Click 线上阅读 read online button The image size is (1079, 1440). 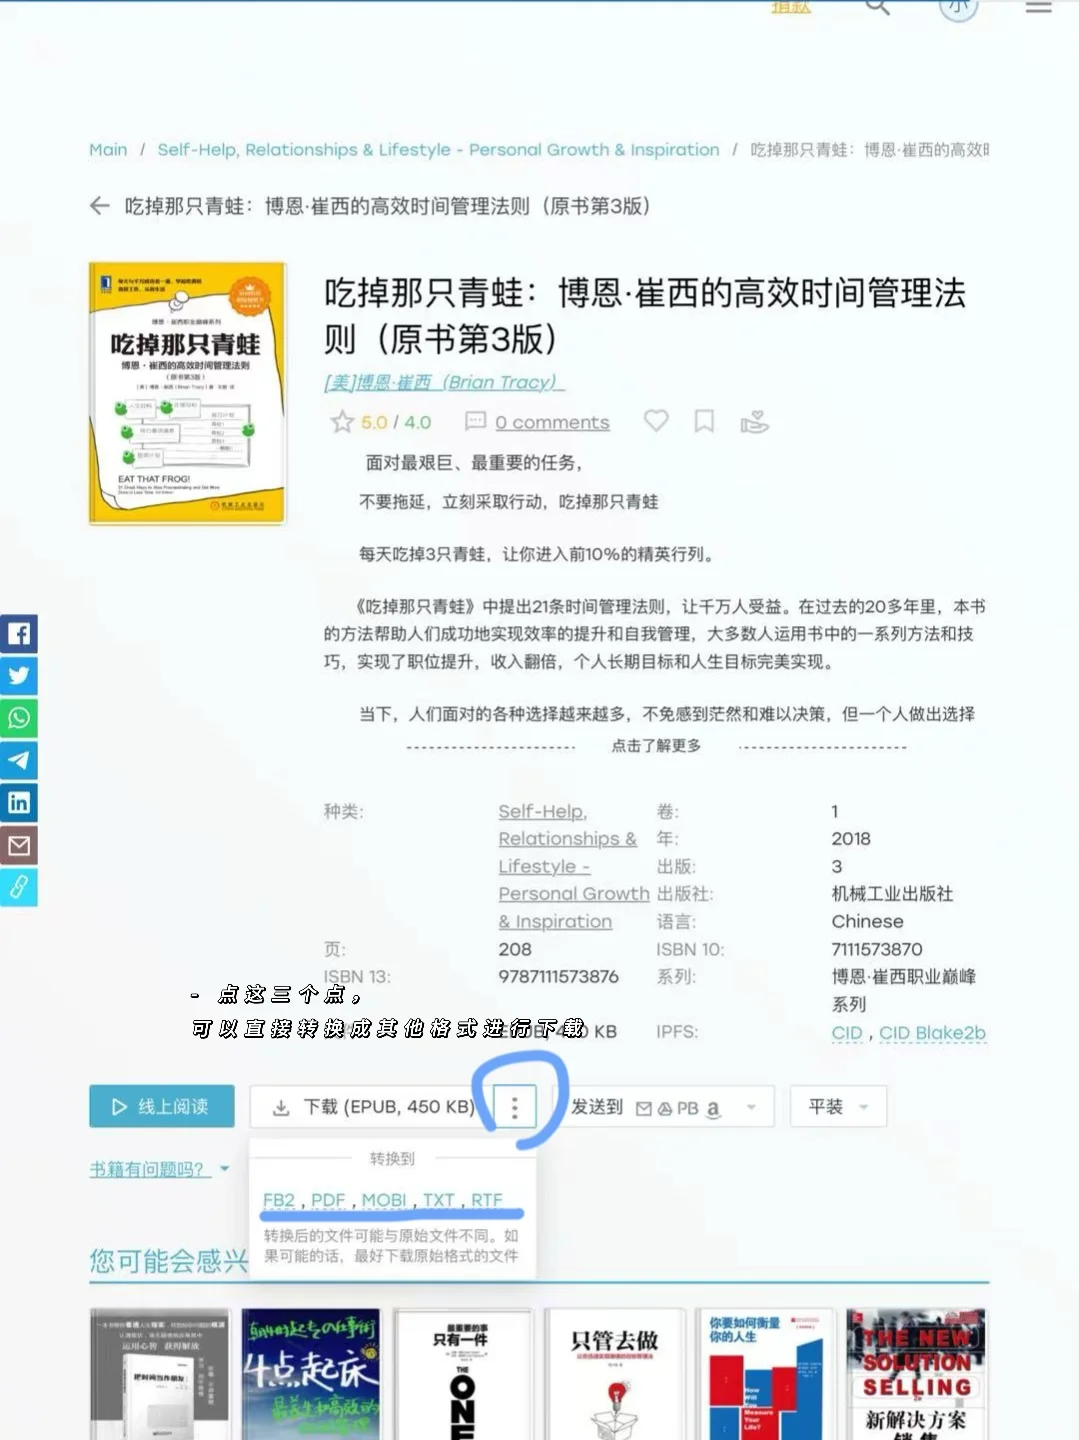[x=162, y=1106]
